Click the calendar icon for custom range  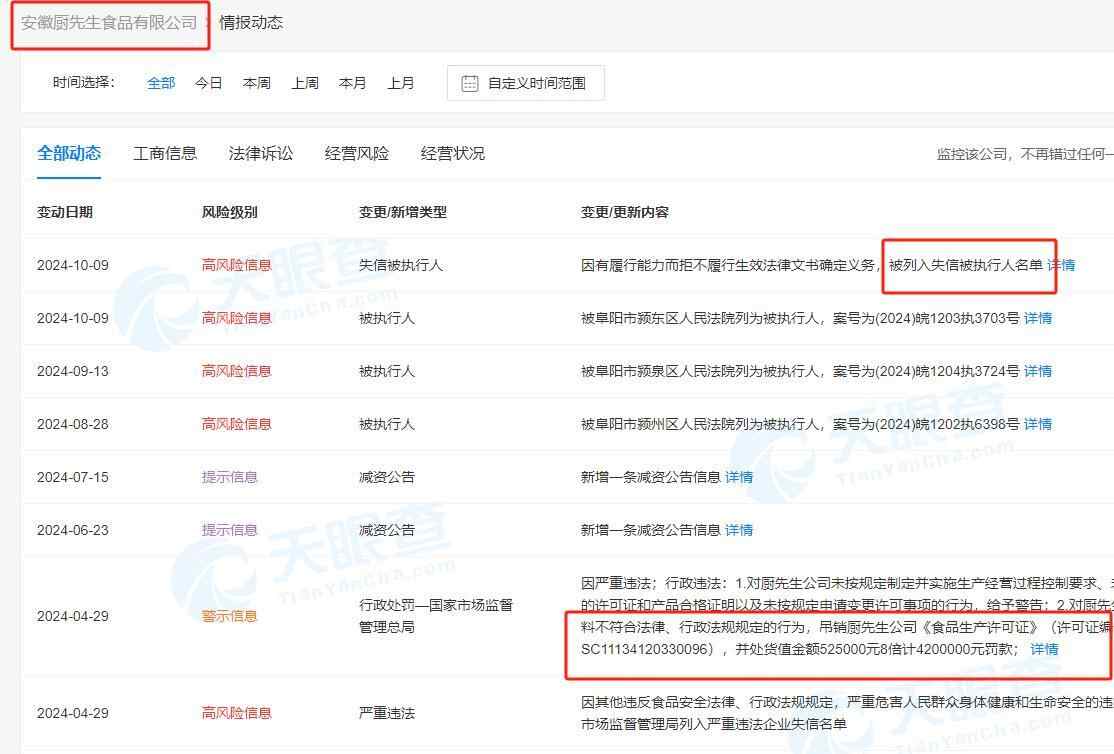(470, 83)
